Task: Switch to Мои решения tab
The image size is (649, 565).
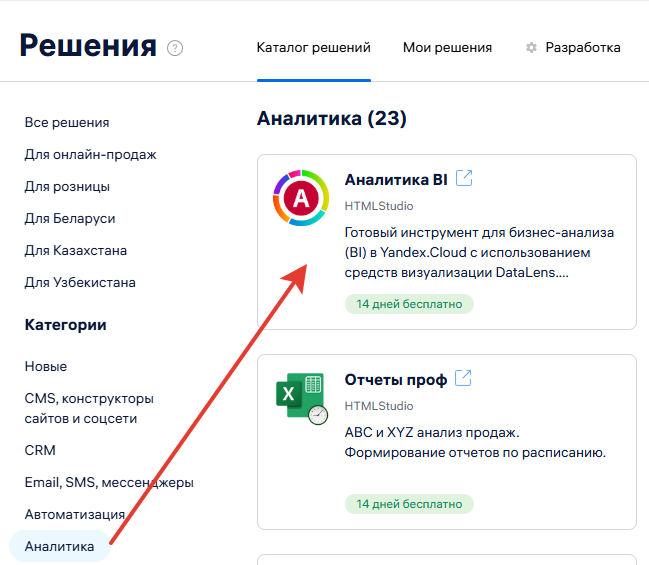Action: (447, 48)
